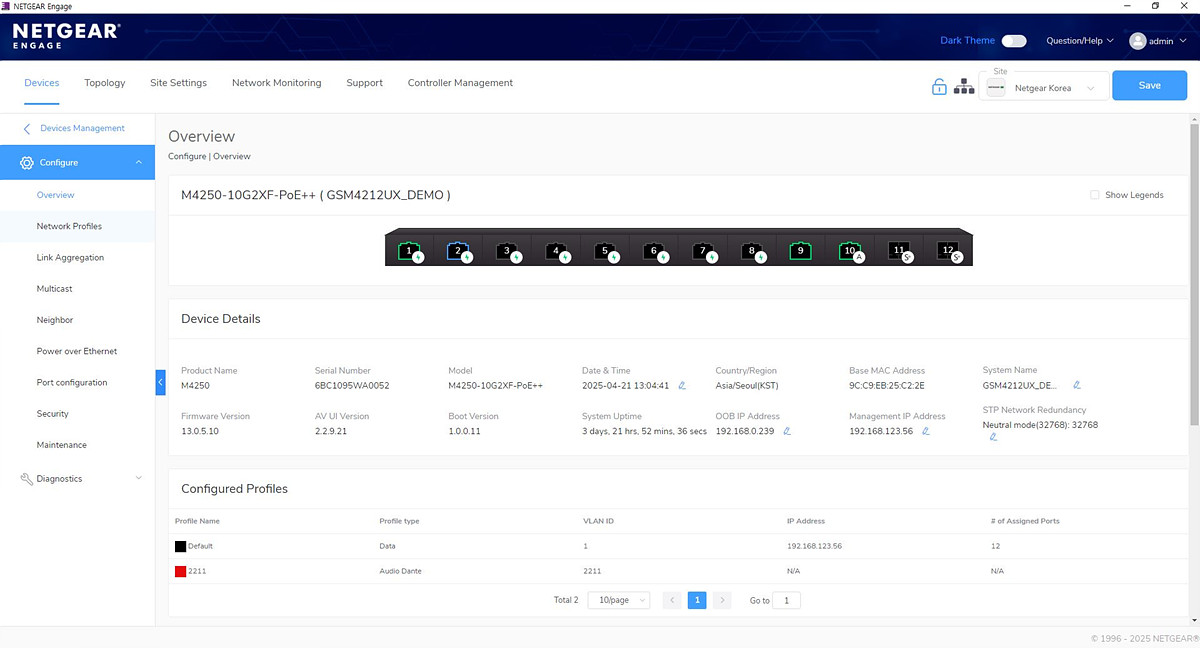Go to the Devices tab

coord(42,83)
